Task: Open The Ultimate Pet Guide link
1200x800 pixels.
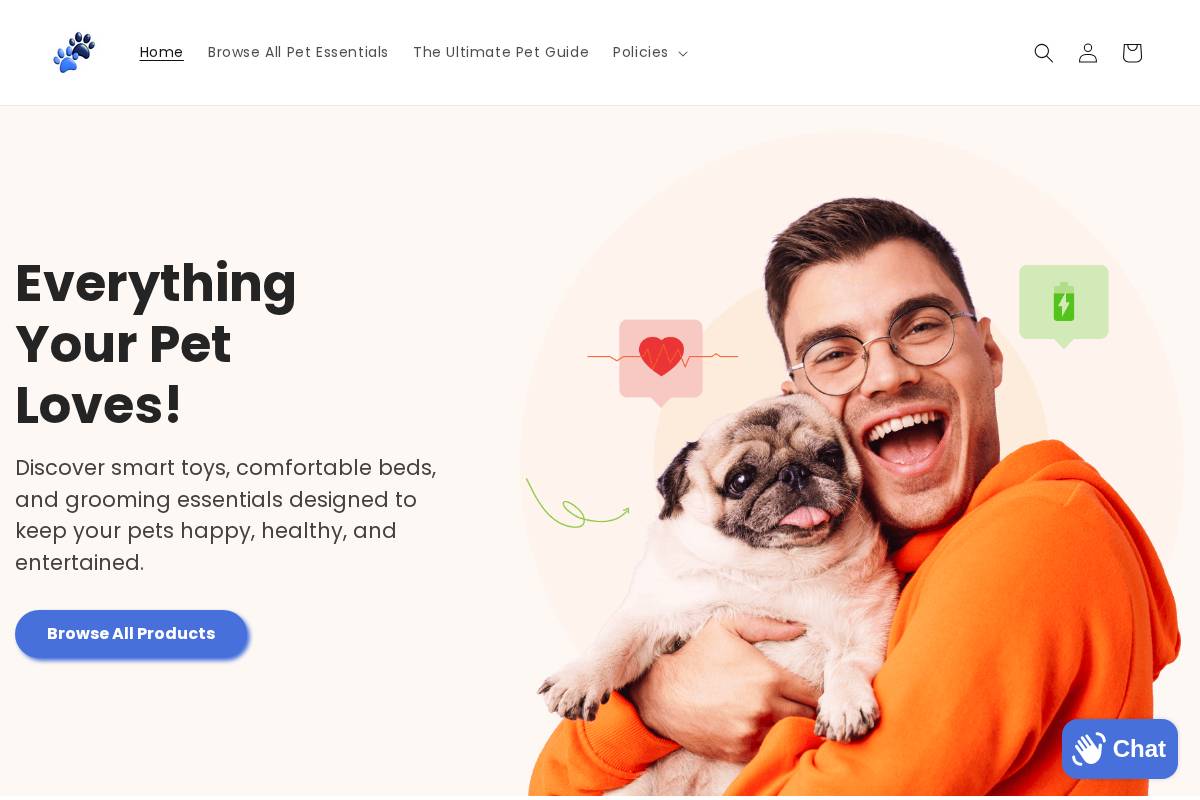Action: point(501,52)
